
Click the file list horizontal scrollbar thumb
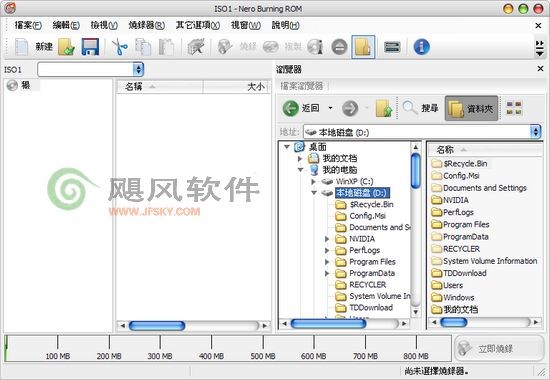tap(454, 322)
